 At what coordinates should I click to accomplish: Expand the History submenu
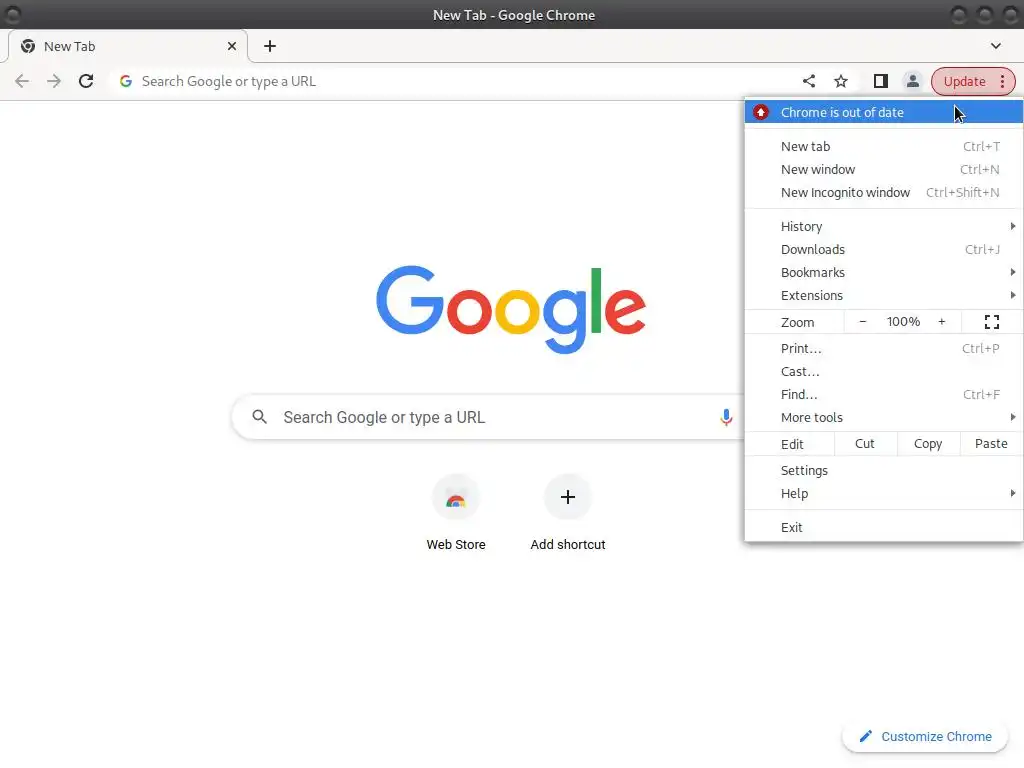(884, 226)
